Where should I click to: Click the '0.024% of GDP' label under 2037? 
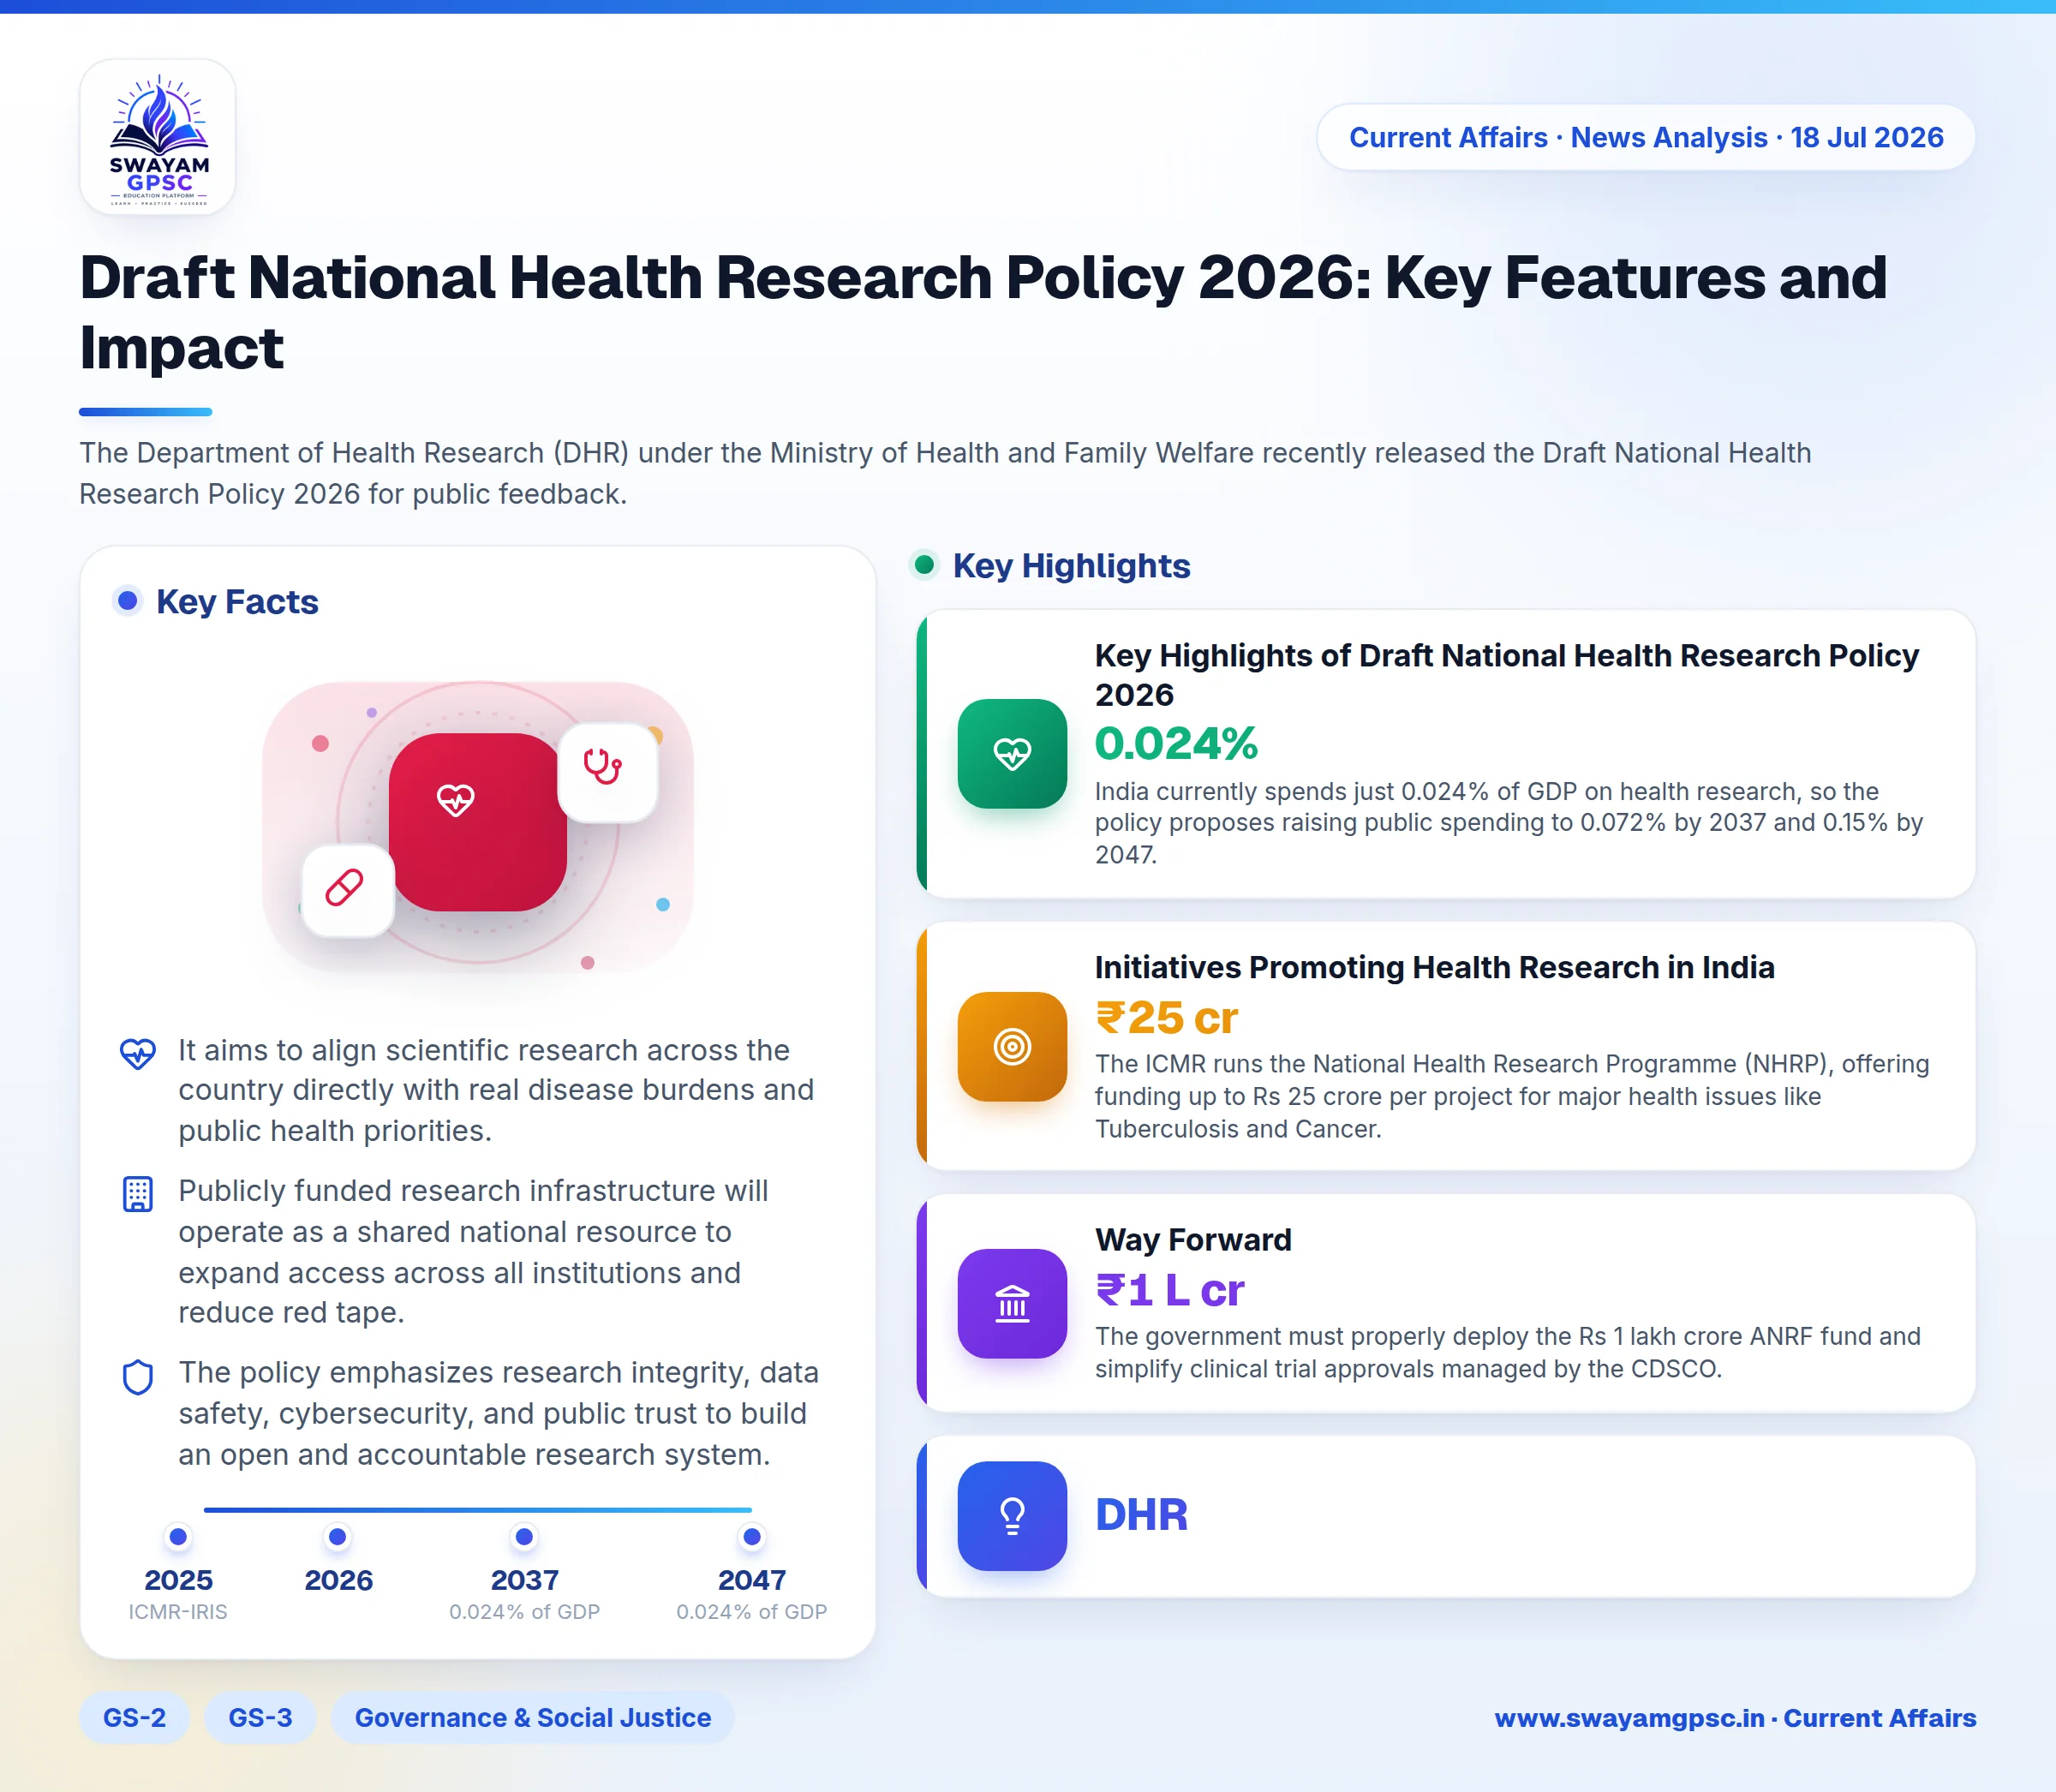coord(524,1611)
